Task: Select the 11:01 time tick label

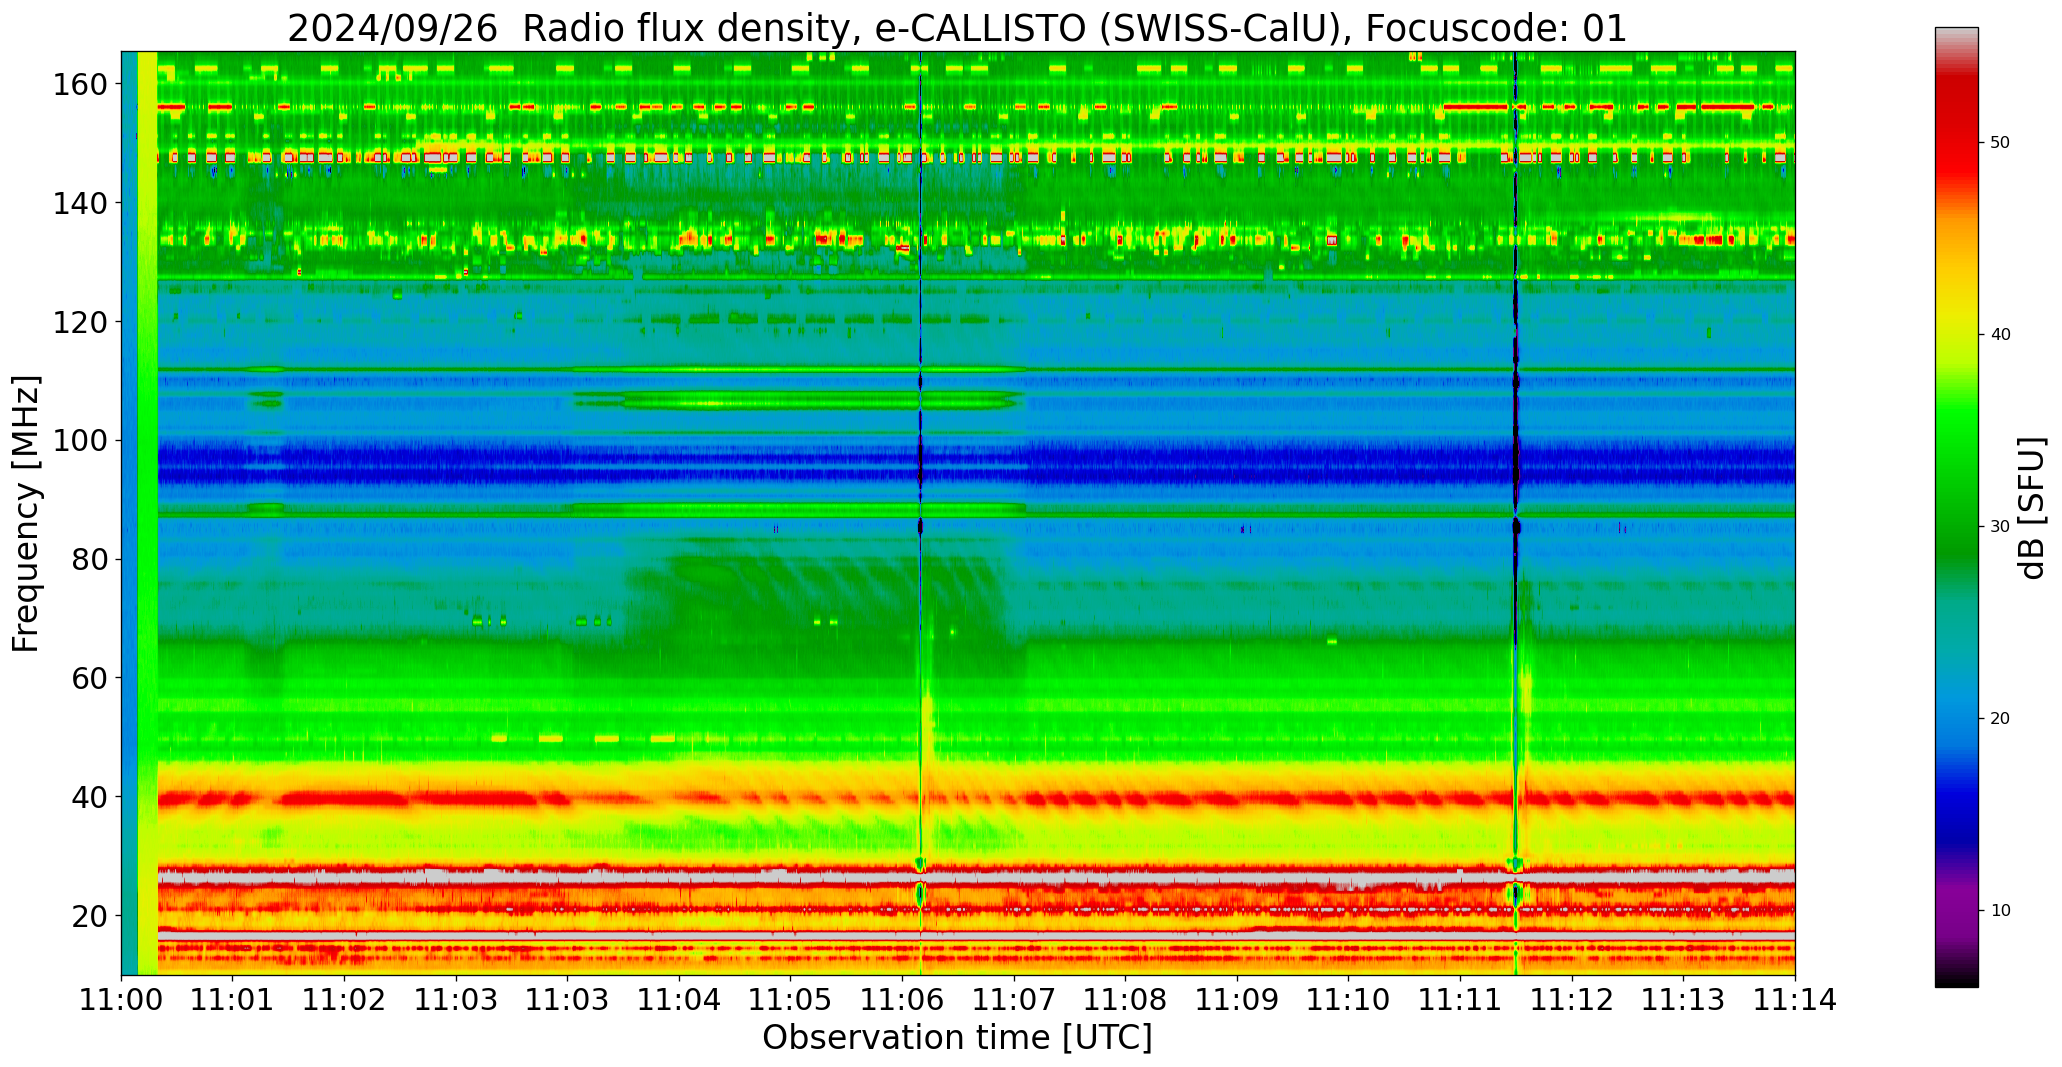Action: 233,1000
